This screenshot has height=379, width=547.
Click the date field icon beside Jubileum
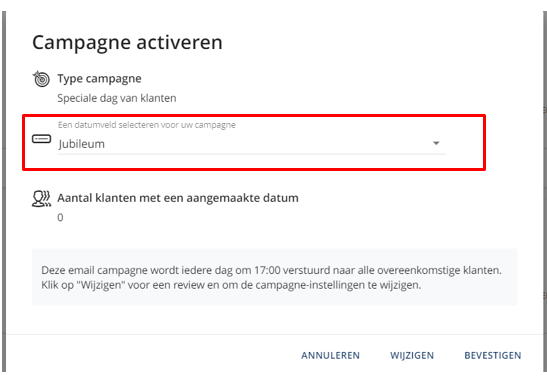[x=42, y=139]
